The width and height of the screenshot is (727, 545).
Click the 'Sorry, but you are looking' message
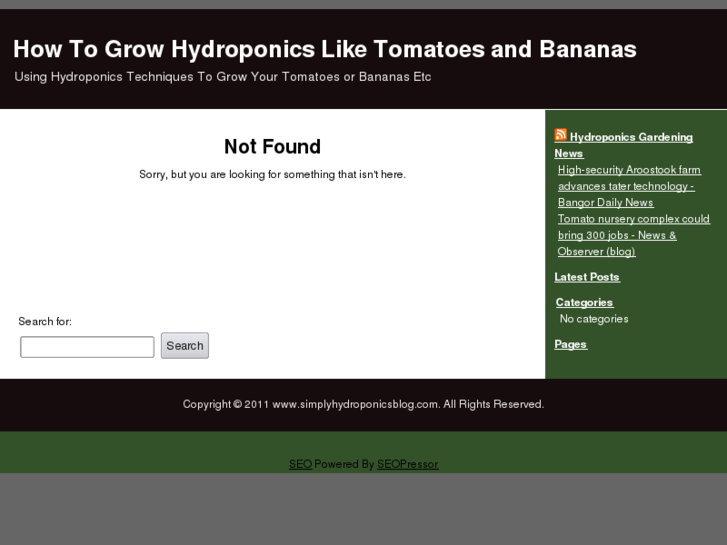pos(273,174)
